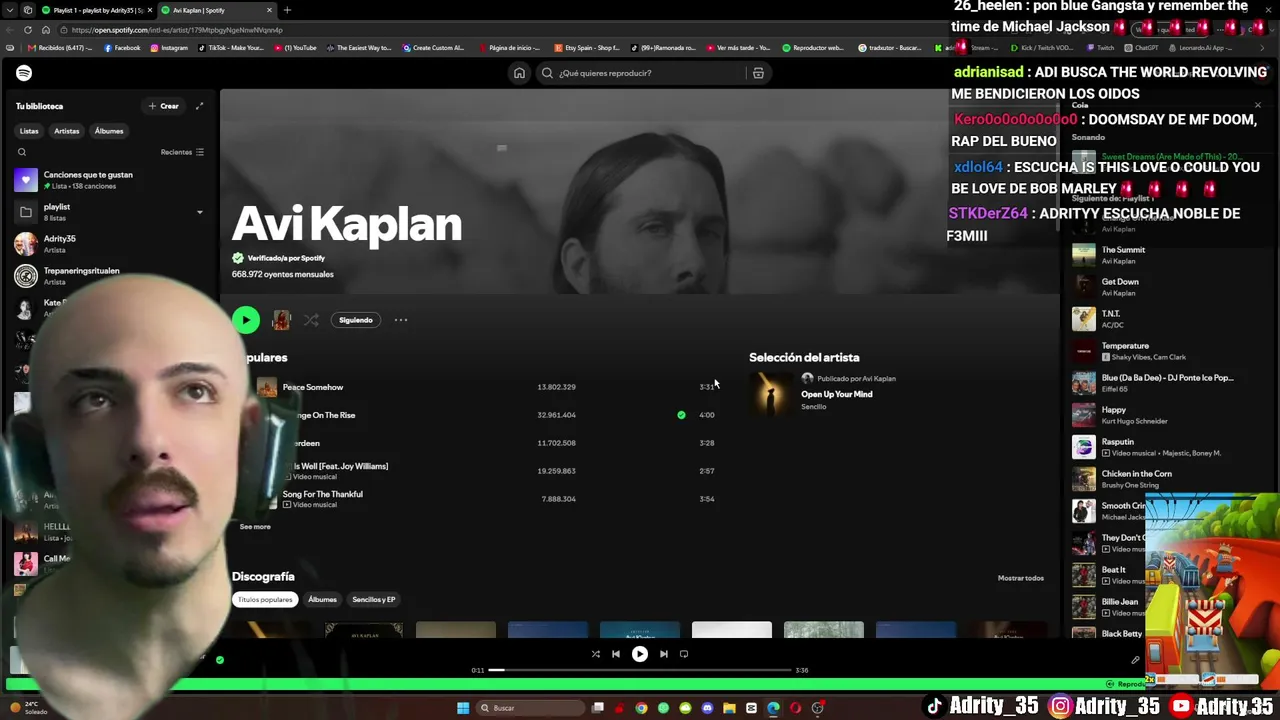
Task: Open the YouTube bookmark
Action: pyautogui.click(x=296, y=48)
